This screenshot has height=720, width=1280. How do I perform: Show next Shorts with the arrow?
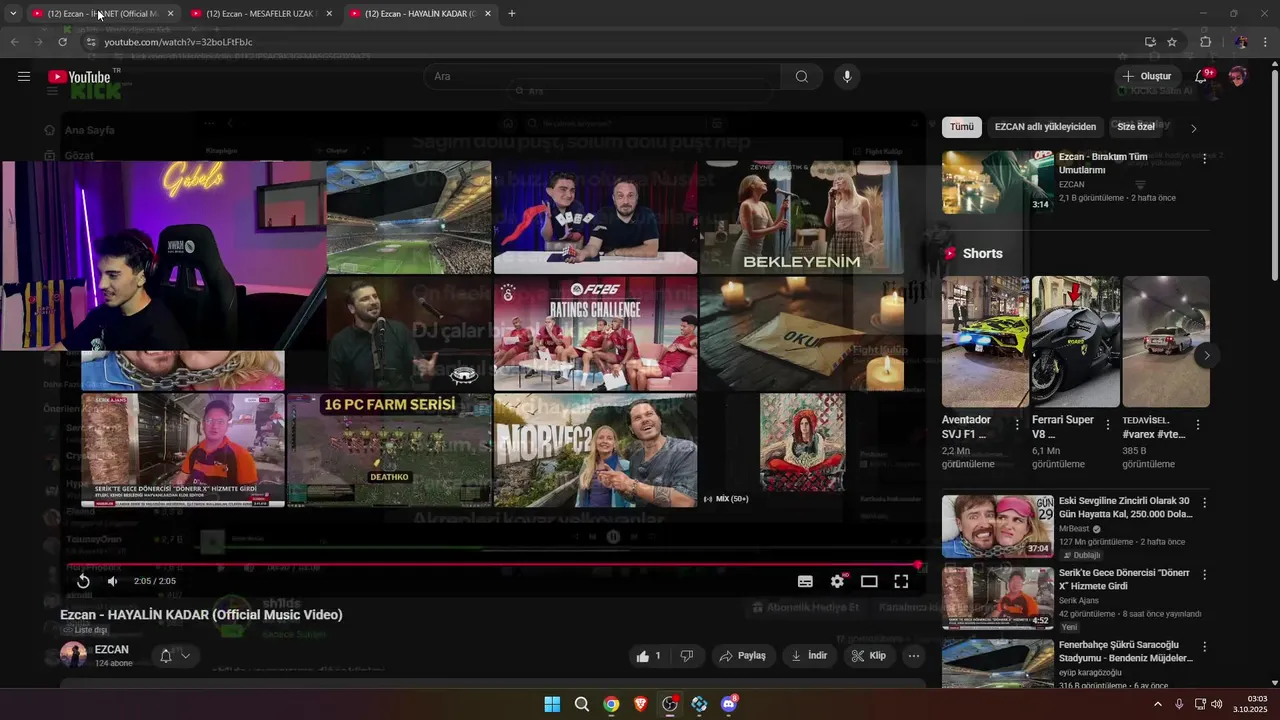[1207, 355]
